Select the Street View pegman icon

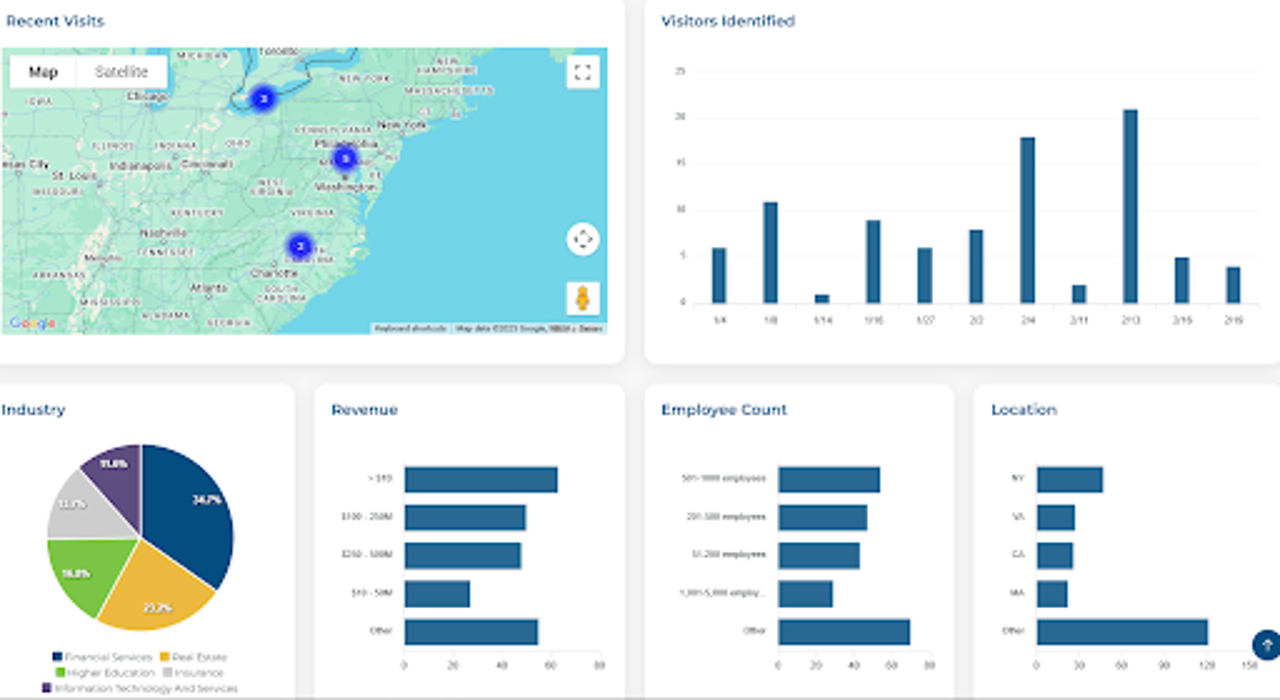click(x=583, y=298)
